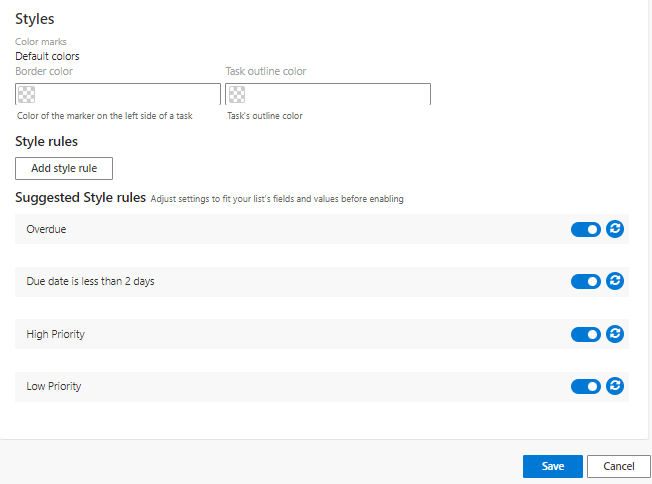Screen dimensions: 652x484
Task: Save the style settings
Action: pos(553,466)
